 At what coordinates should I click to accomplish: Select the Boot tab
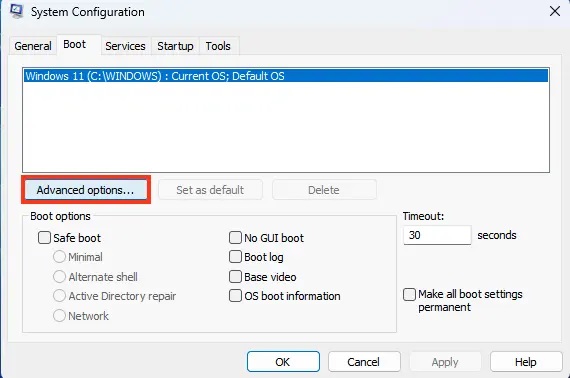[x=75, y=44]
